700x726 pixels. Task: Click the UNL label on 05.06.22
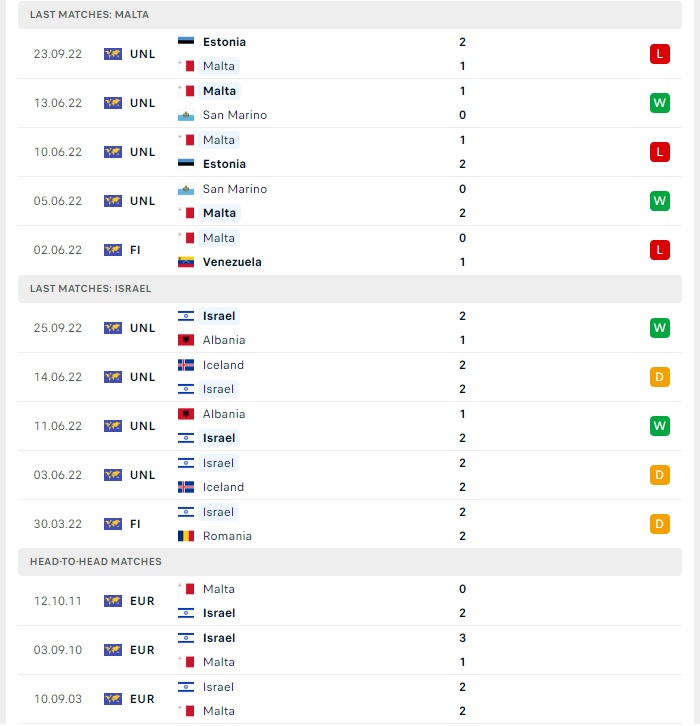click(142, 201)
